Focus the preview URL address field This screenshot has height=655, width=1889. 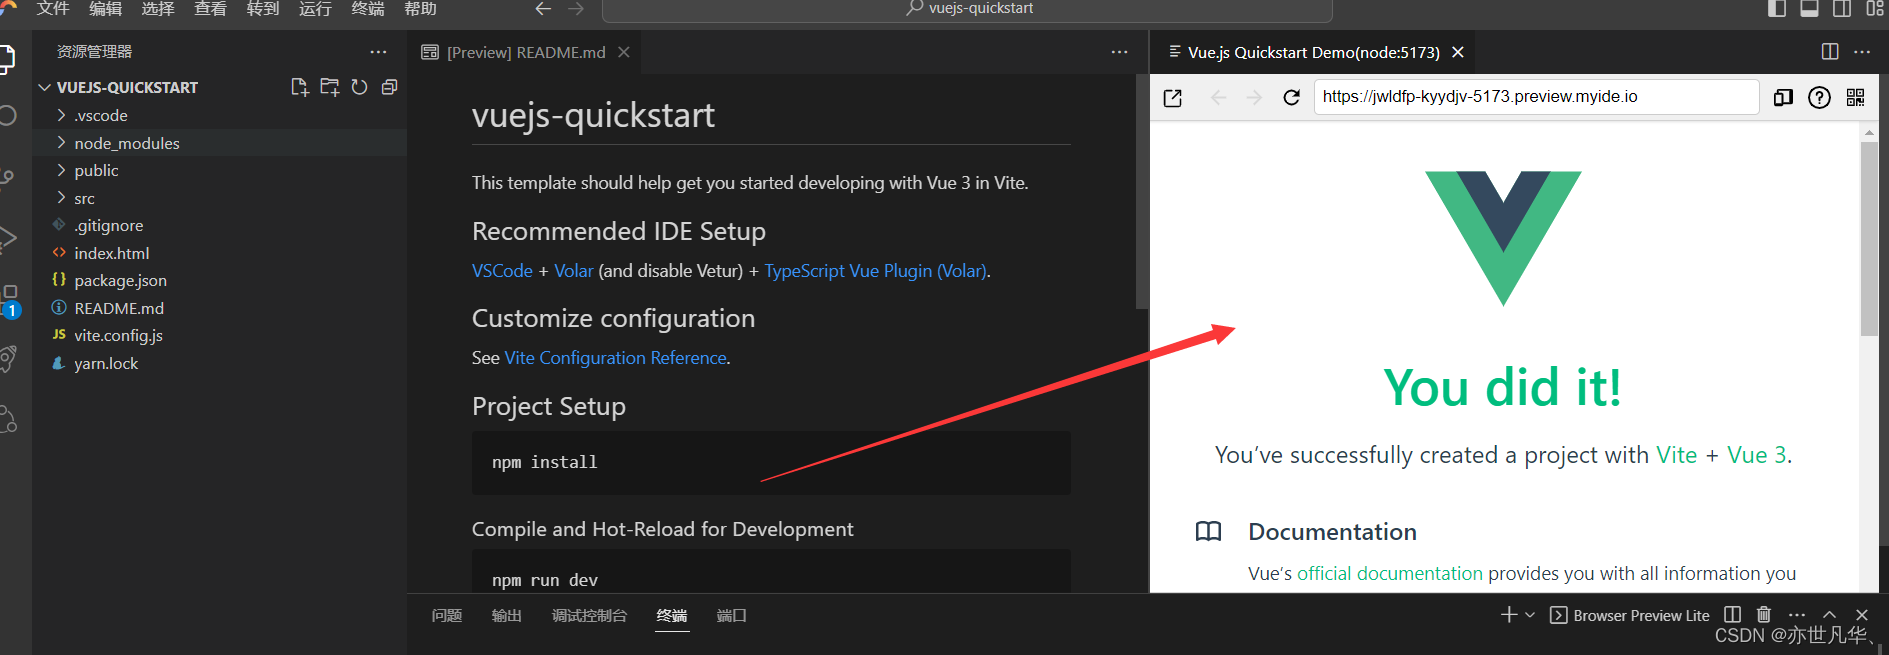(1536, 97)
